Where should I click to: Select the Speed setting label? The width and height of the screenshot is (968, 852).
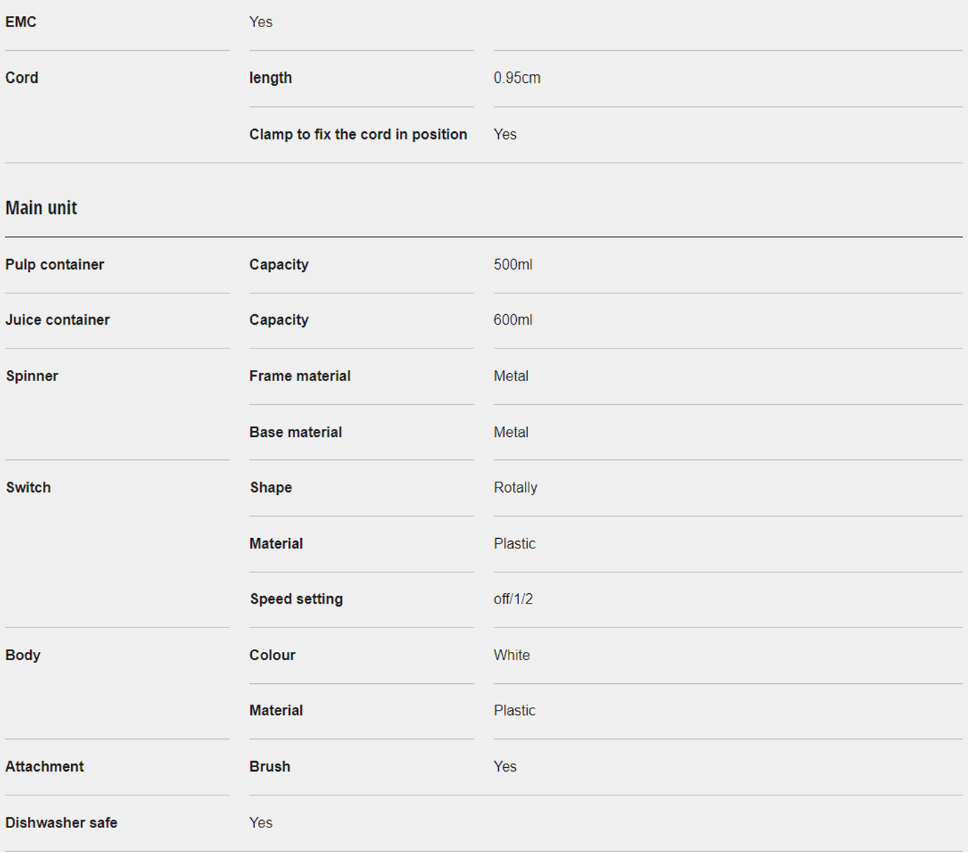coord(296,599)
